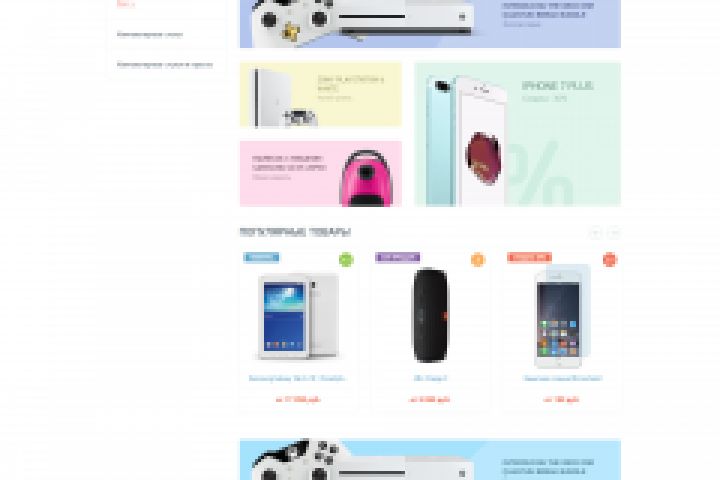Open the red highlighted sidebar category link

pos(125,4)
